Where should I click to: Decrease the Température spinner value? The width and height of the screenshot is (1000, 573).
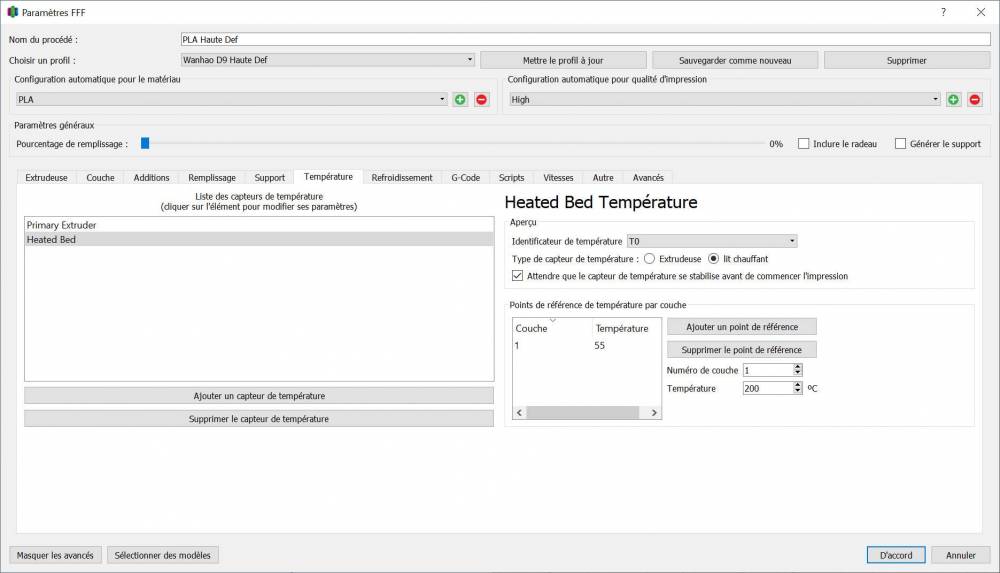click(797, 391)
